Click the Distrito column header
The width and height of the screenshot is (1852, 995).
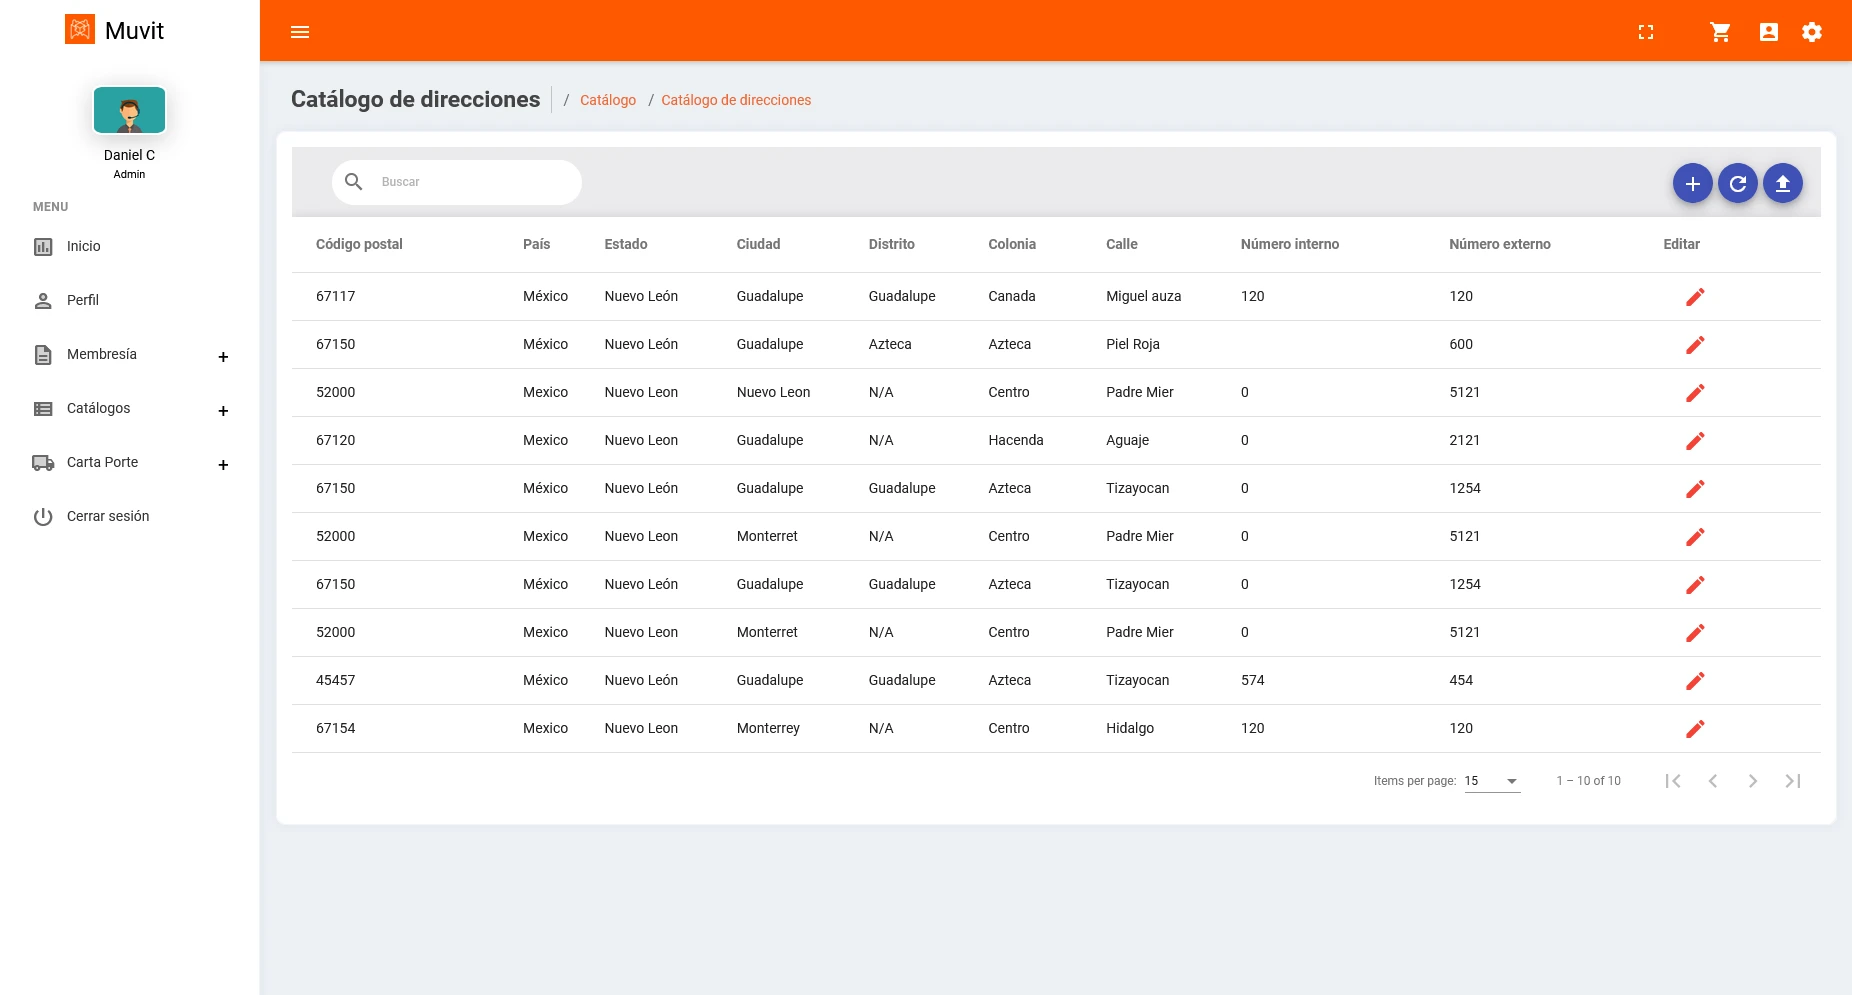[x=892, y=244]
